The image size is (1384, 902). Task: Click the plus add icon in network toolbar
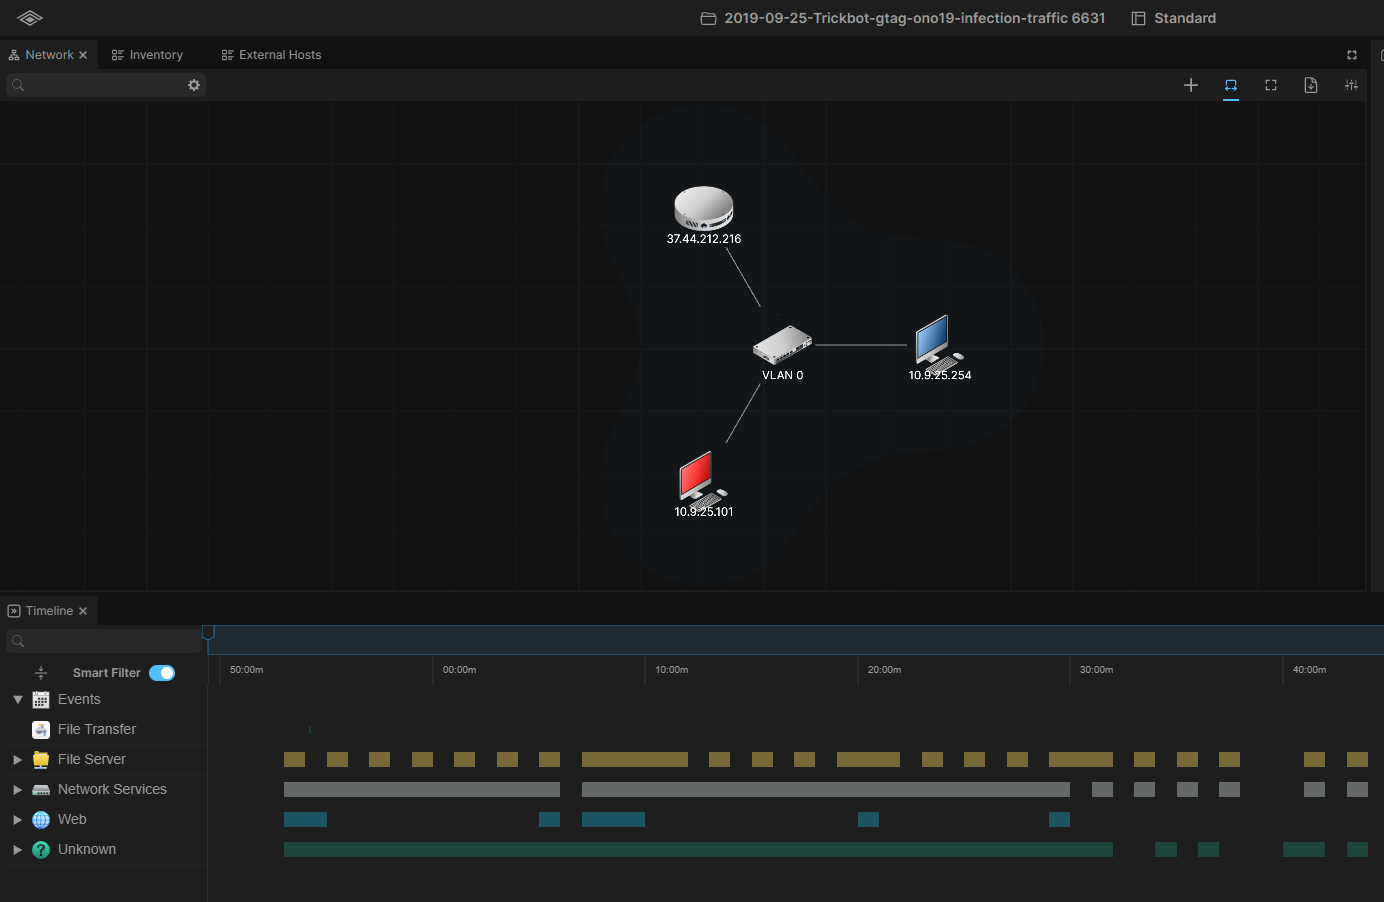pos(1191,85)
